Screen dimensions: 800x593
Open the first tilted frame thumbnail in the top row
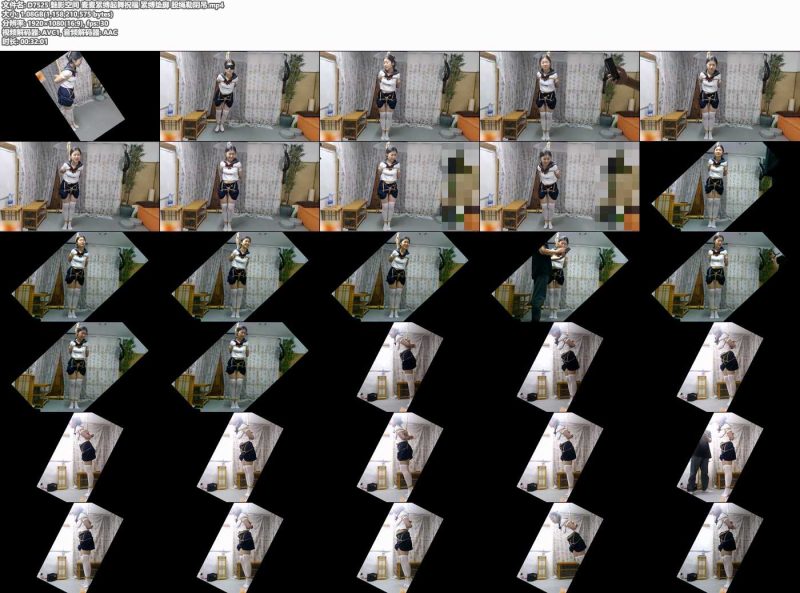click(80, 96)
